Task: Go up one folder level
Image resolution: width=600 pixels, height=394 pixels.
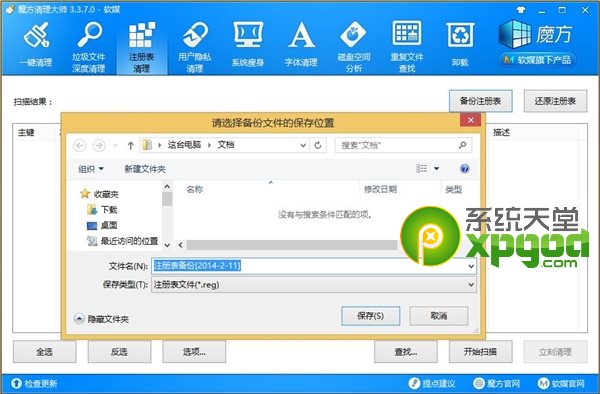Action: (x=130, y=145)
